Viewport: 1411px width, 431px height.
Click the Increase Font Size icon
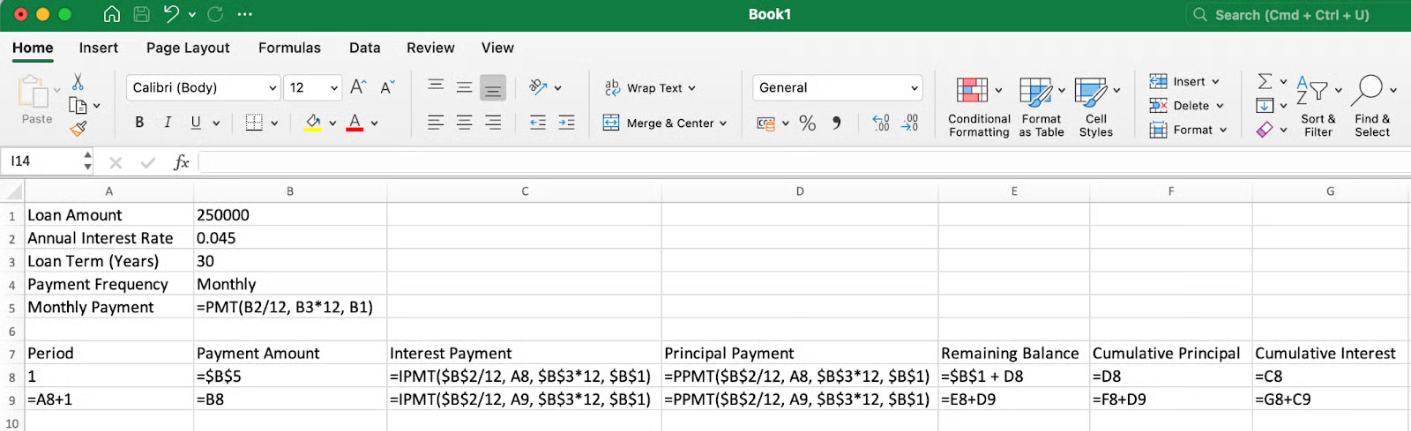coord(358,88)
